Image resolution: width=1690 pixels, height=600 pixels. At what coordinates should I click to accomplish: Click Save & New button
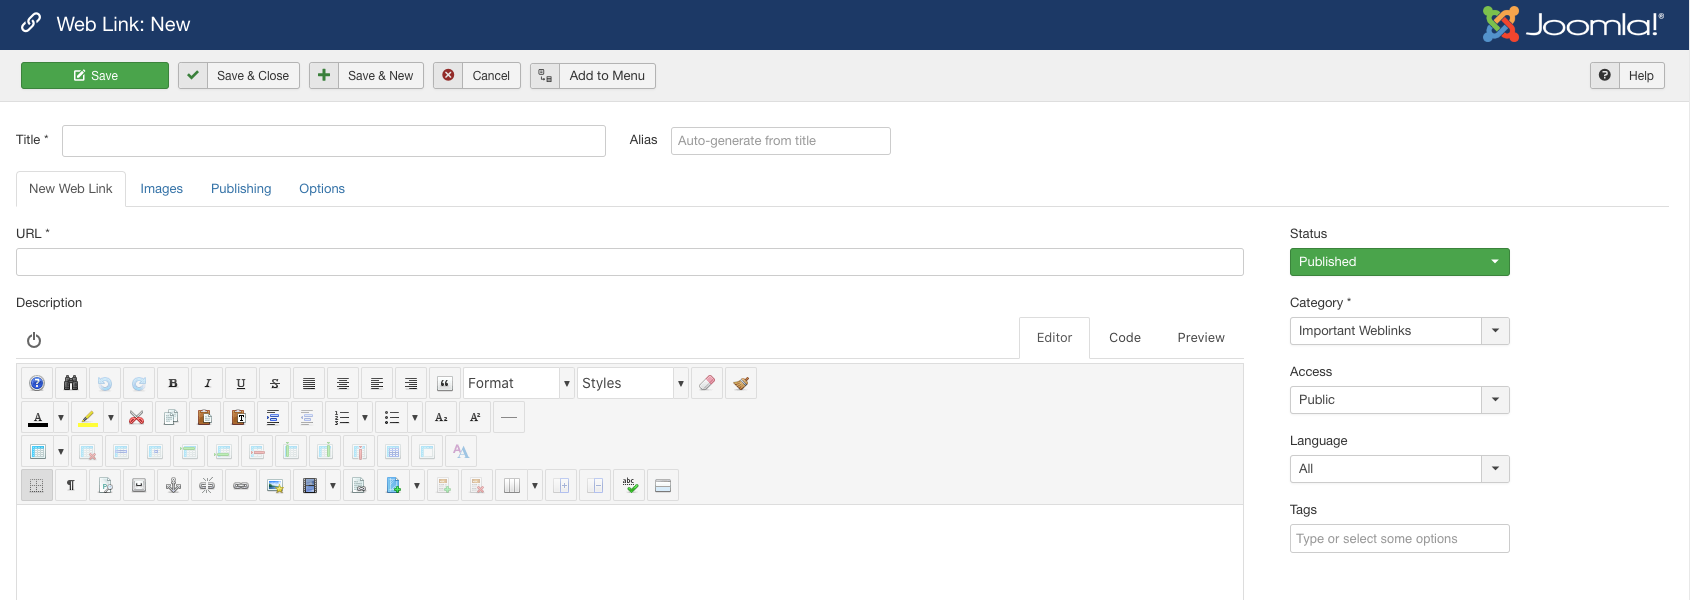366,76
